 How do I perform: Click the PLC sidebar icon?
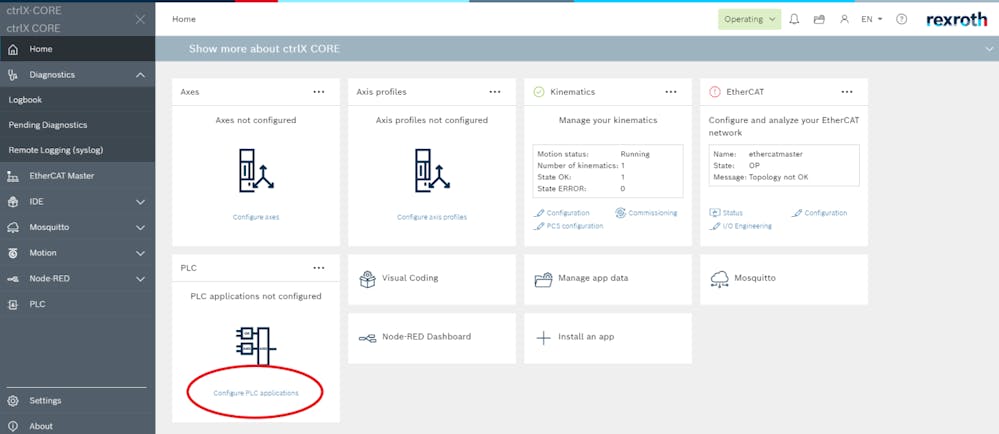click(13, 305)
